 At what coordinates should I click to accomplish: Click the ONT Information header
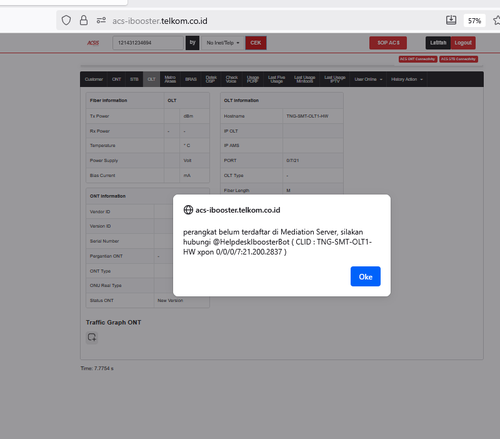(108, 196)
